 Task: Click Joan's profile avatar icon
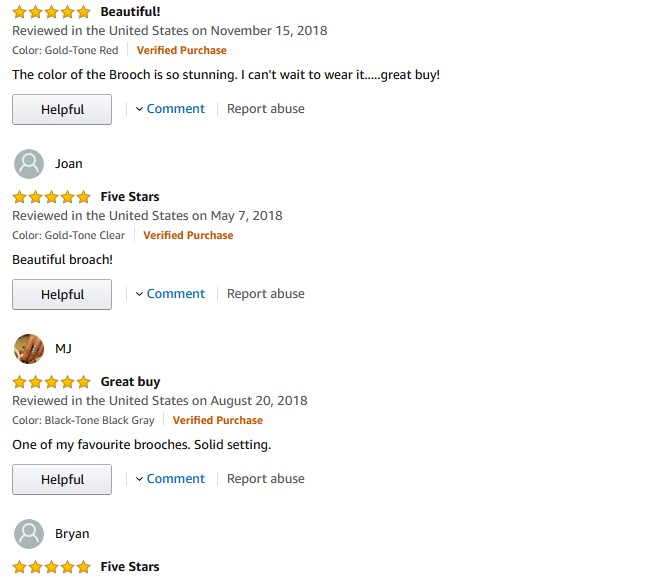30,164
